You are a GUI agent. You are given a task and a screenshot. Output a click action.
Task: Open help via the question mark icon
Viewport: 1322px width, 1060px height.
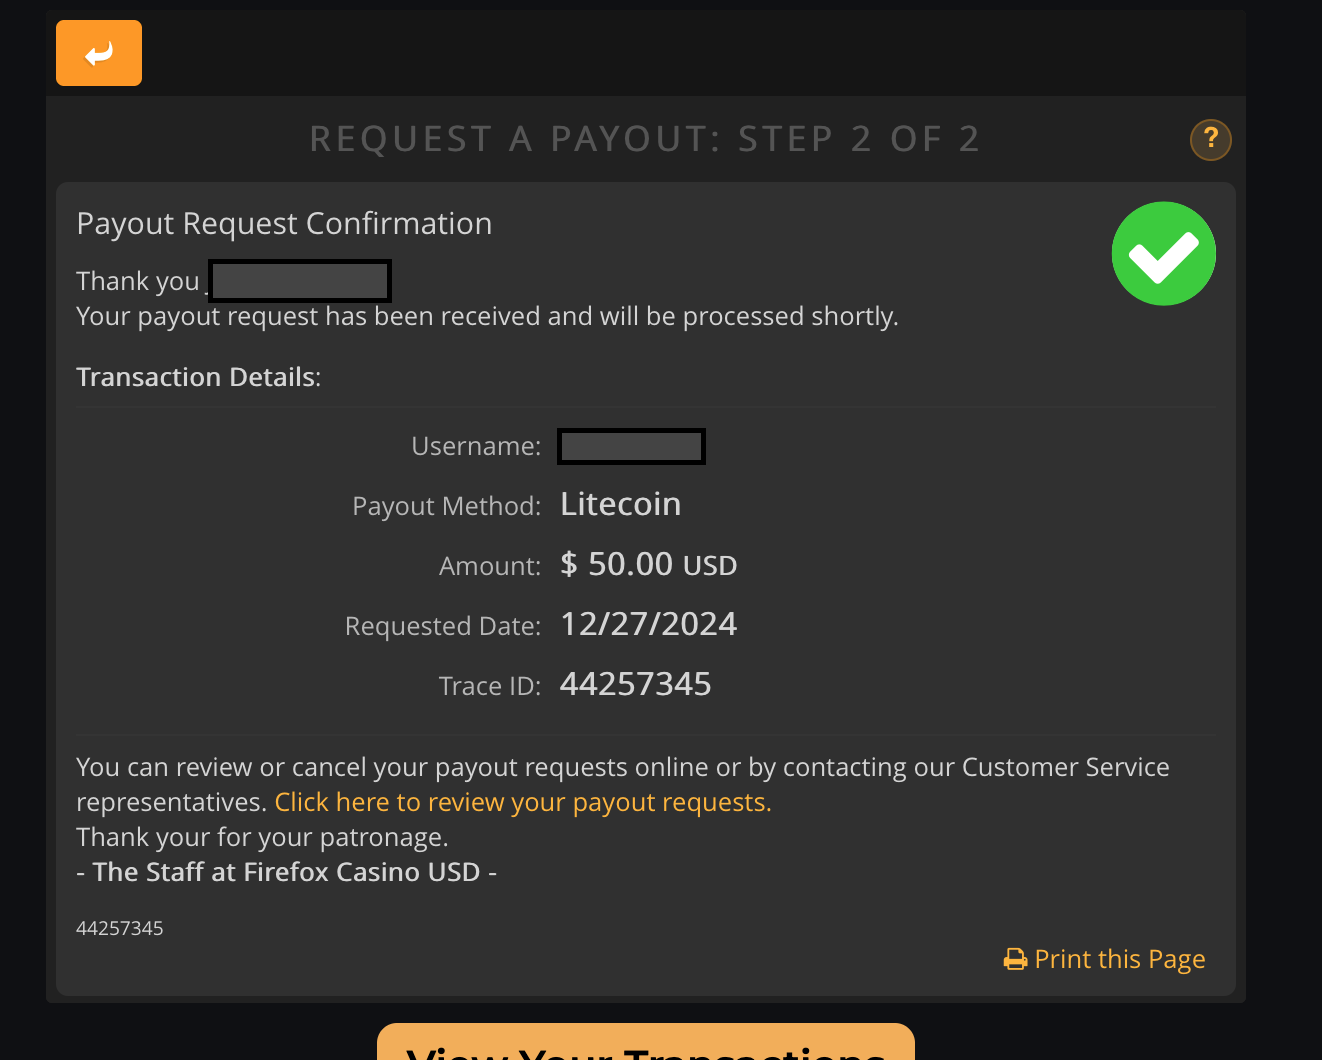[x=1210, y=139]
